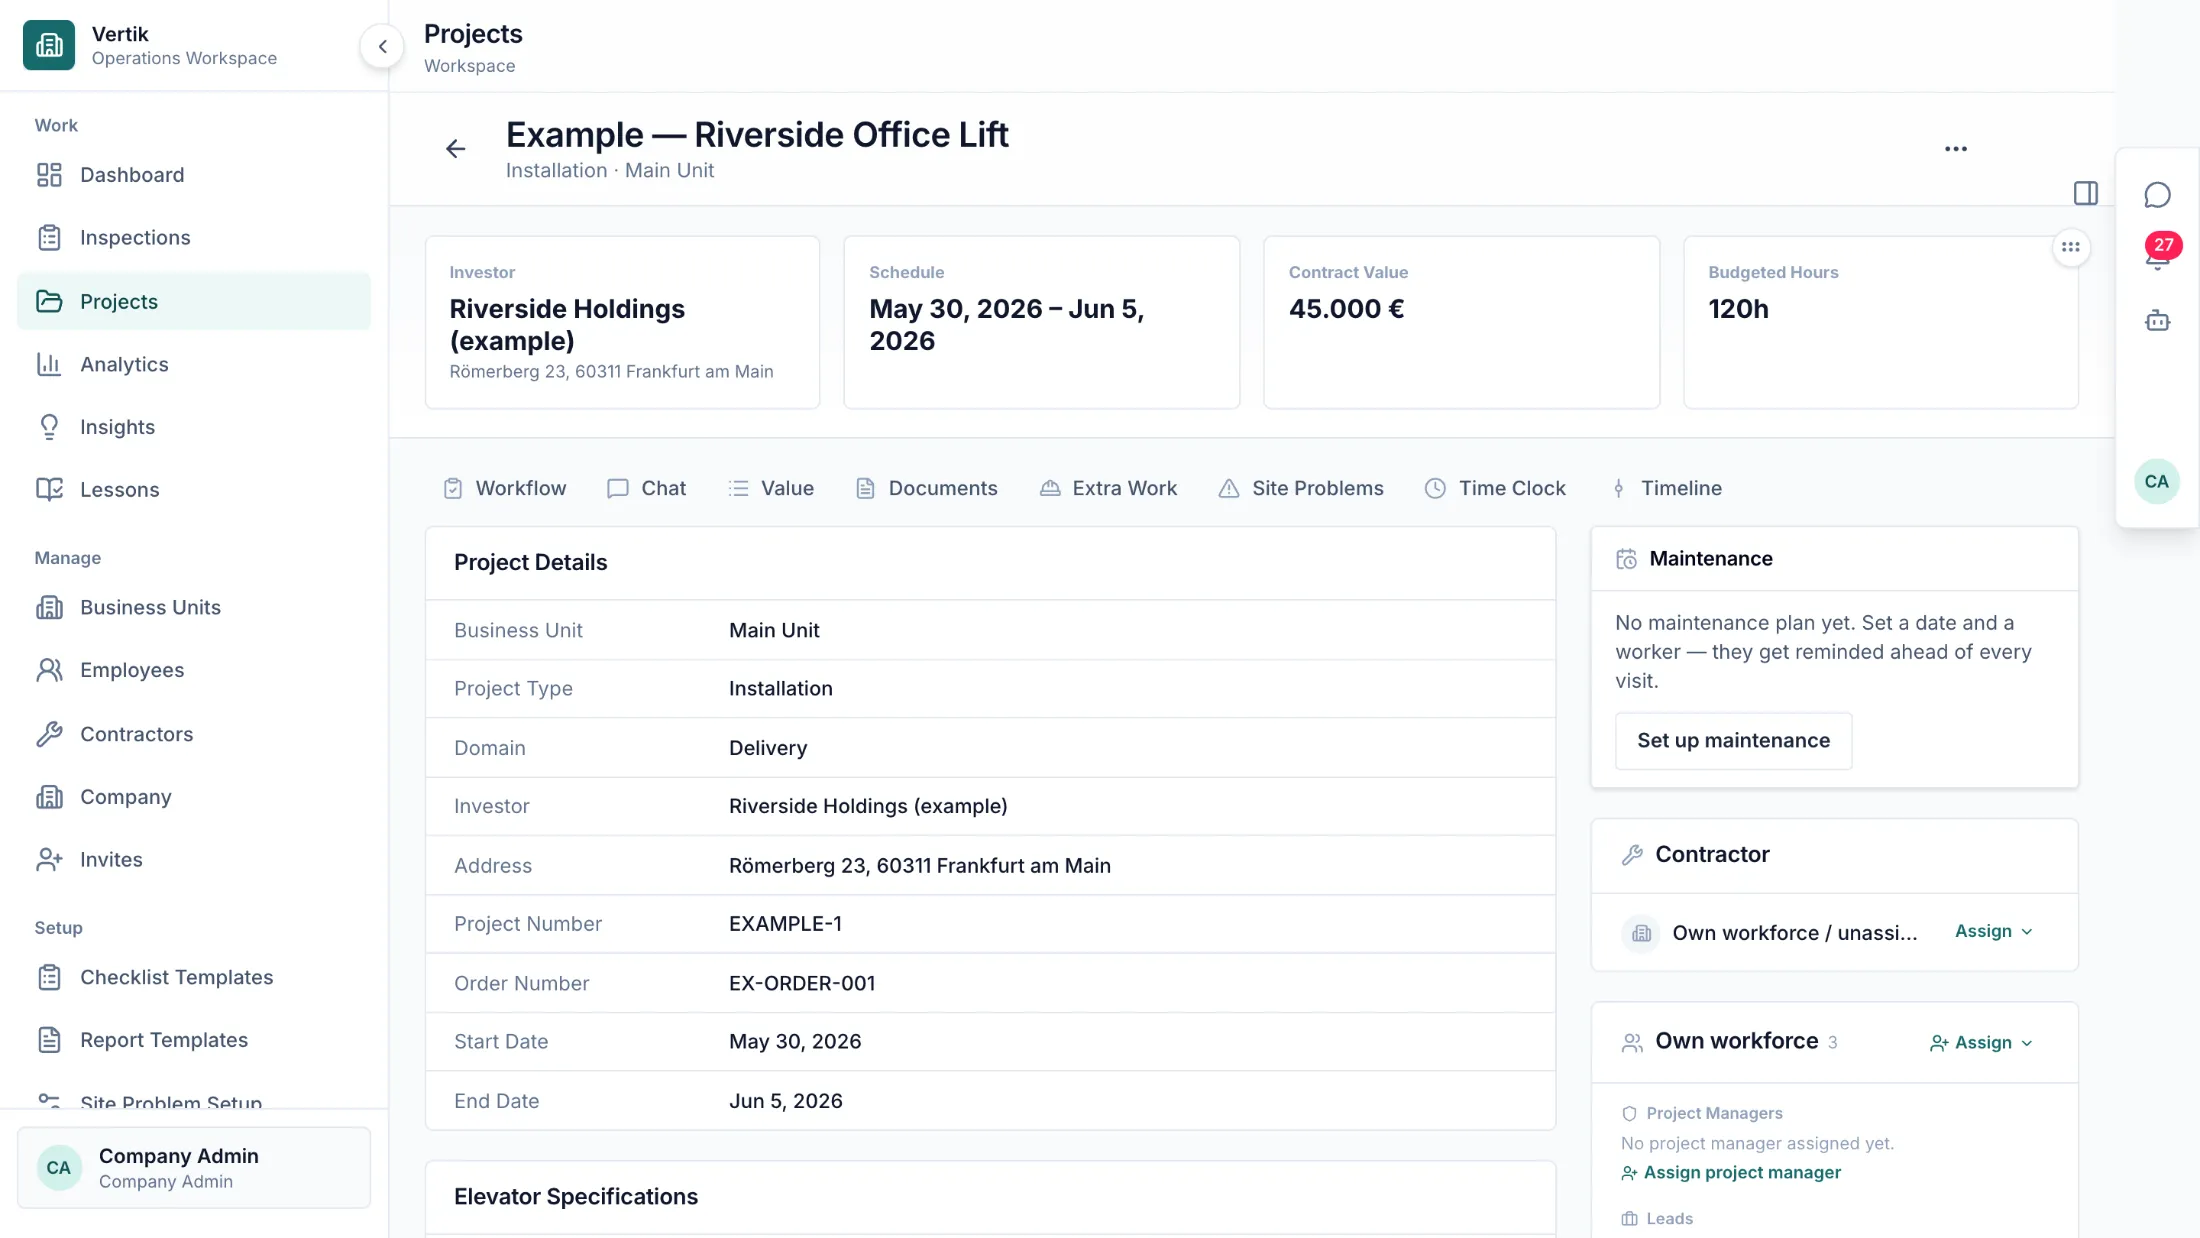
Task: Click the Leads label in workforce panel
Action: coord(1669,1219)
